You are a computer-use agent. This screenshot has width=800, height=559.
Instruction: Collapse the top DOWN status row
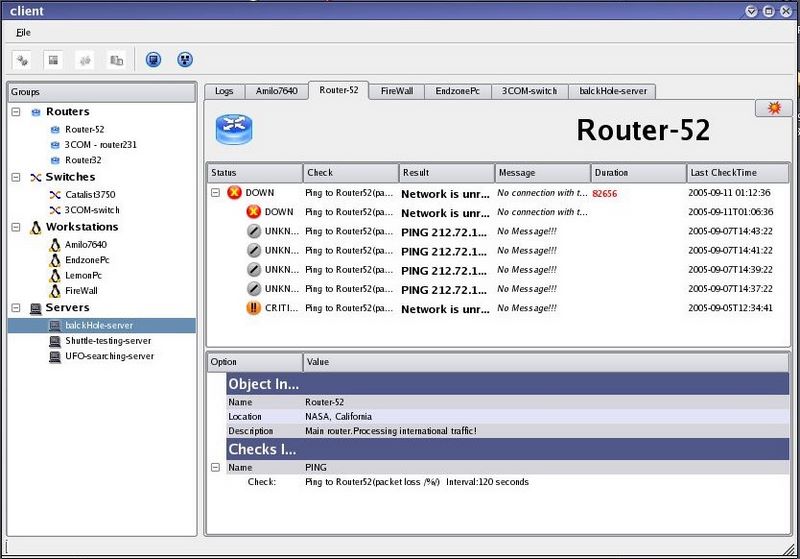(216, 192)
